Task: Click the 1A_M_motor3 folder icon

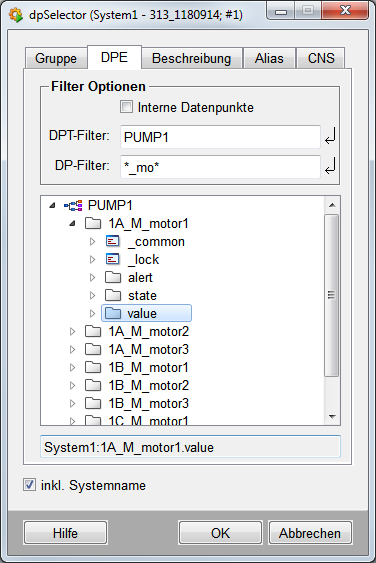Action: tap(93, 349)
